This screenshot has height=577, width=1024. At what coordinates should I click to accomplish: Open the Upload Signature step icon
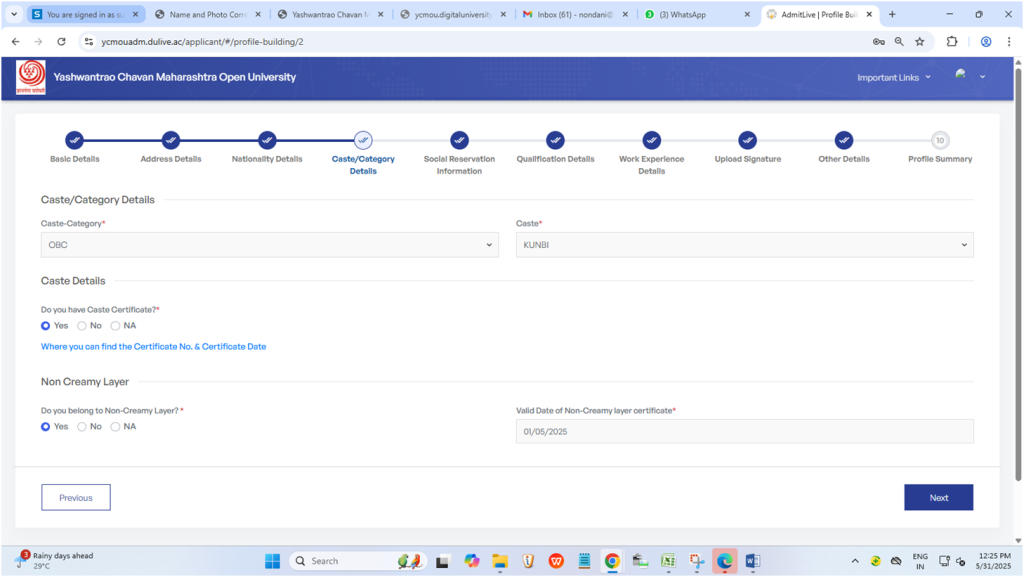coord(748,140)
